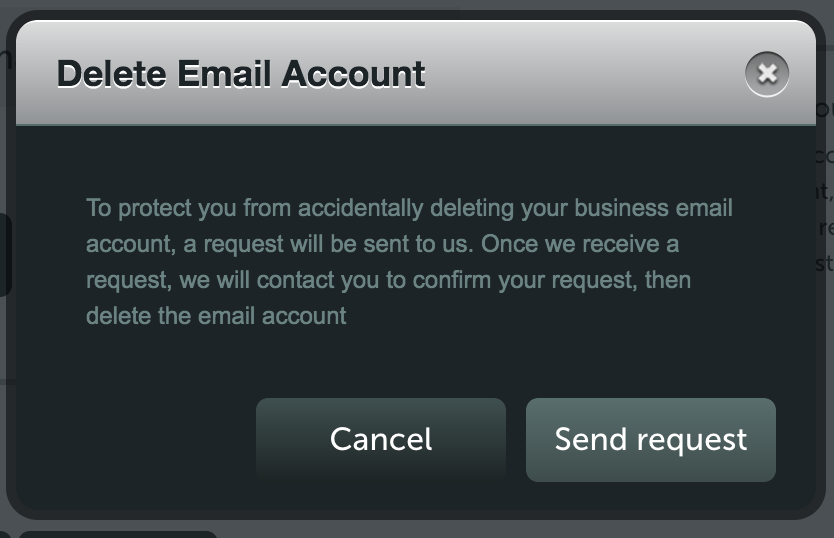Abort deletion with the Cancel button

click(381, 440)
